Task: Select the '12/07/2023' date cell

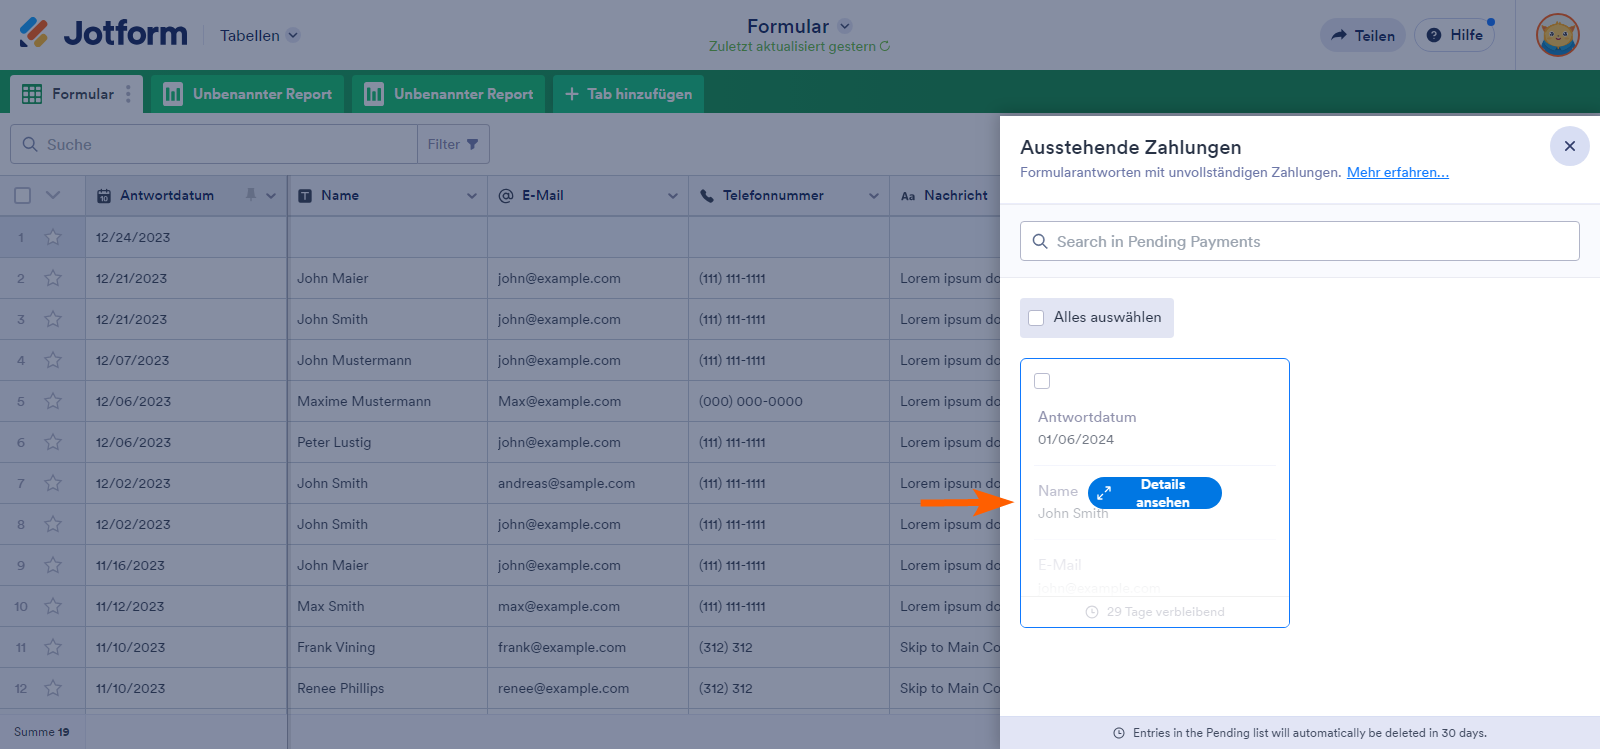Action: 186,360
